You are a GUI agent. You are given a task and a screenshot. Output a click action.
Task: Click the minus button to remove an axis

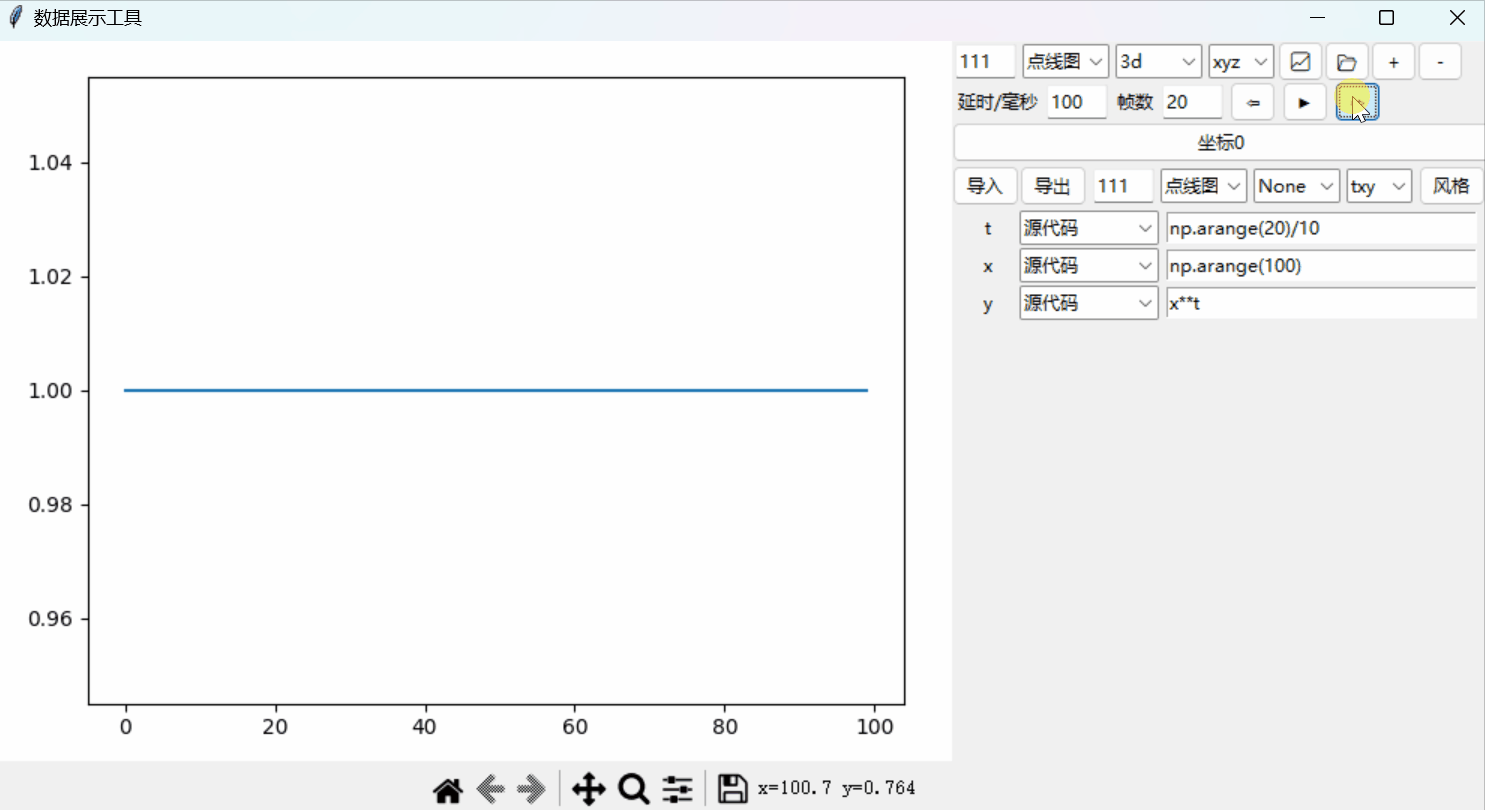[x=1440, y=62]
